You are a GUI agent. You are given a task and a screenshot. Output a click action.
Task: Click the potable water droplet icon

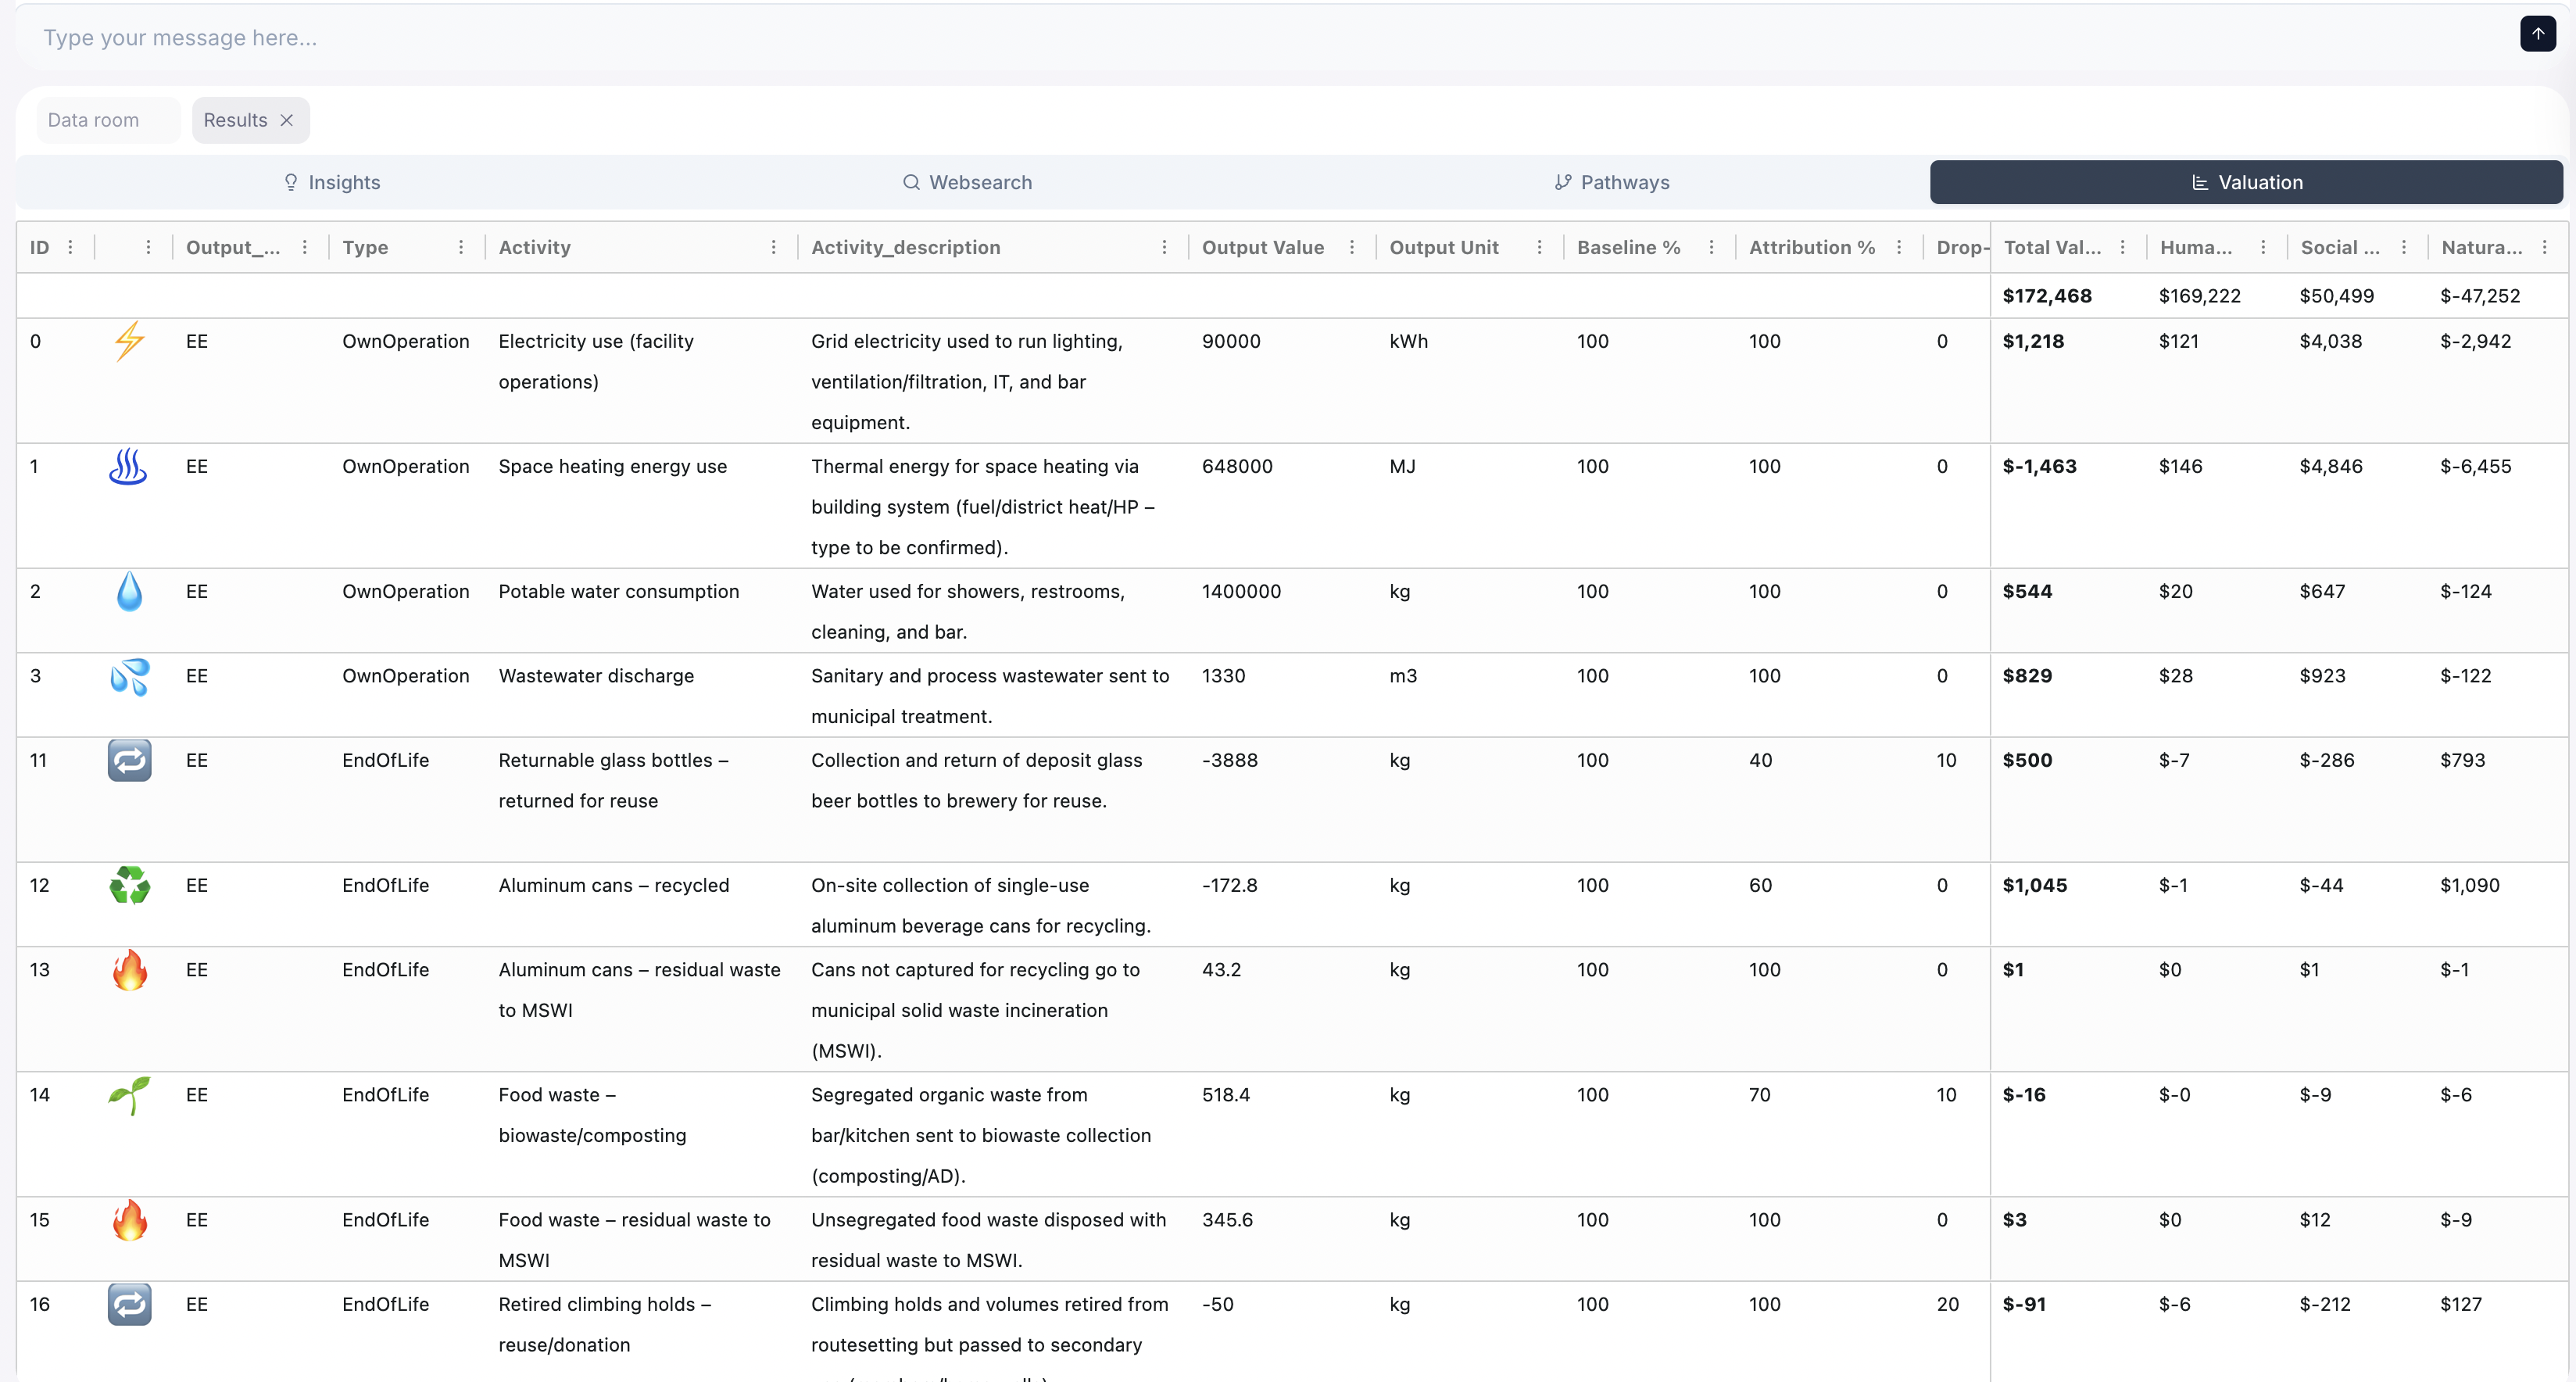129,592
